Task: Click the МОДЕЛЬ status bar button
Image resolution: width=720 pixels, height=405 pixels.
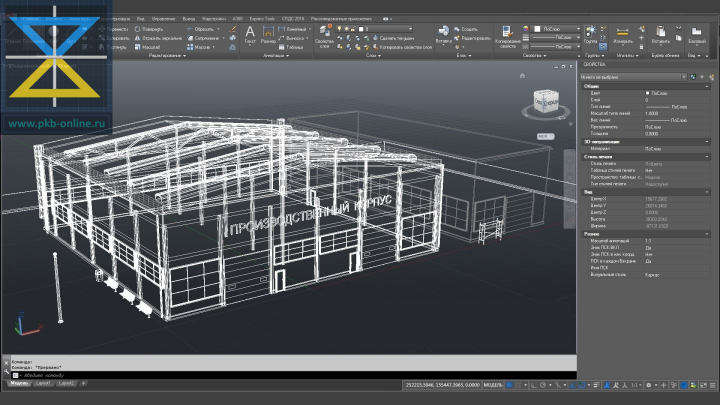Action: (493, 385)
